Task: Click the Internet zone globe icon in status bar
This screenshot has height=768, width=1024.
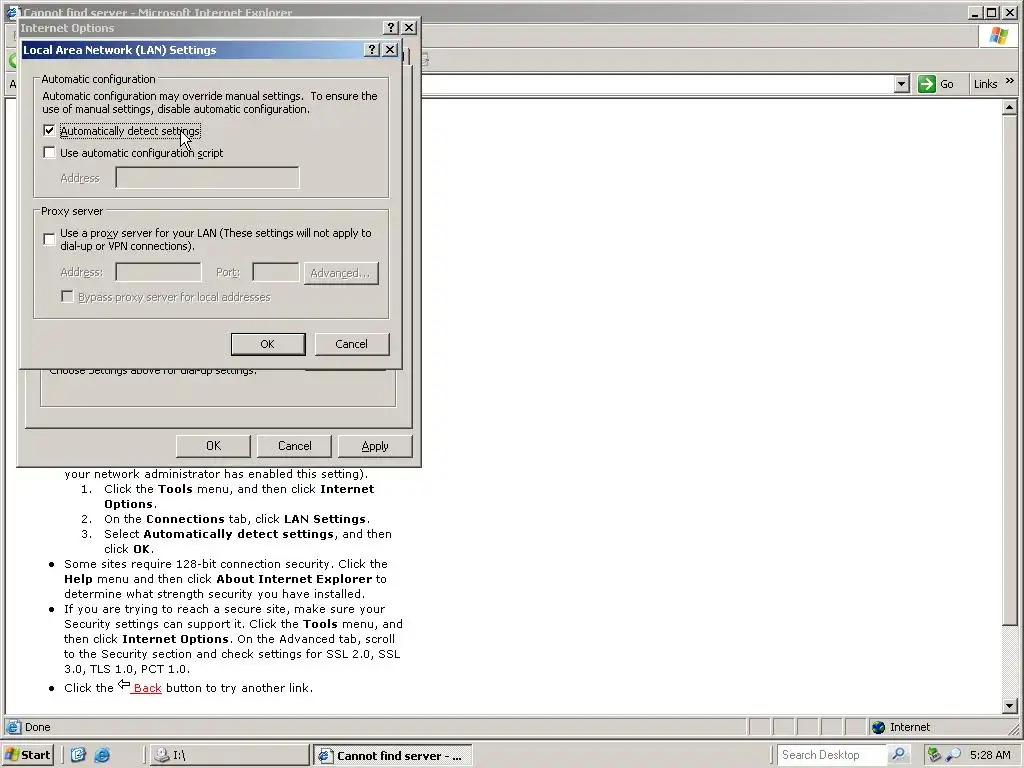Action: (x=878, y=727)
